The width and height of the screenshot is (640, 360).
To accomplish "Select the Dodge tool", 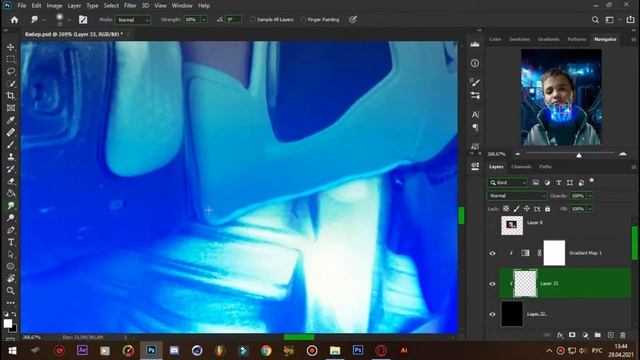I will (x=11, y=218).
